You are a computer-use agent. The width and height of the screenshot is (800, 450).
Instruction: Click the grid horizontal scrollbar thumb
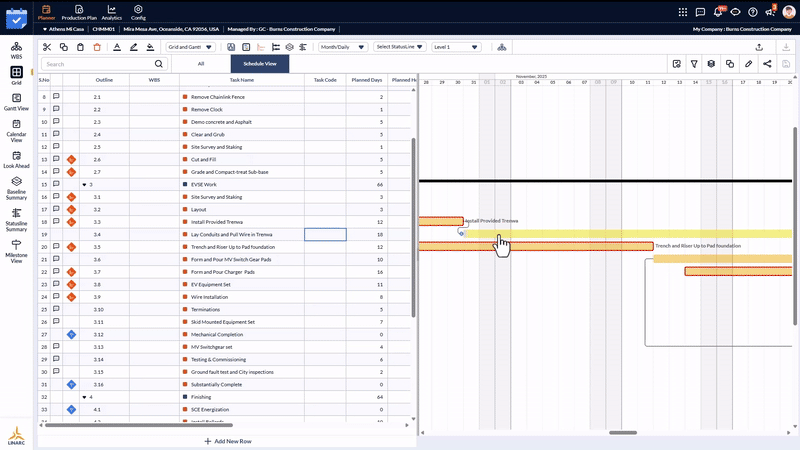[x=139, y=425]
